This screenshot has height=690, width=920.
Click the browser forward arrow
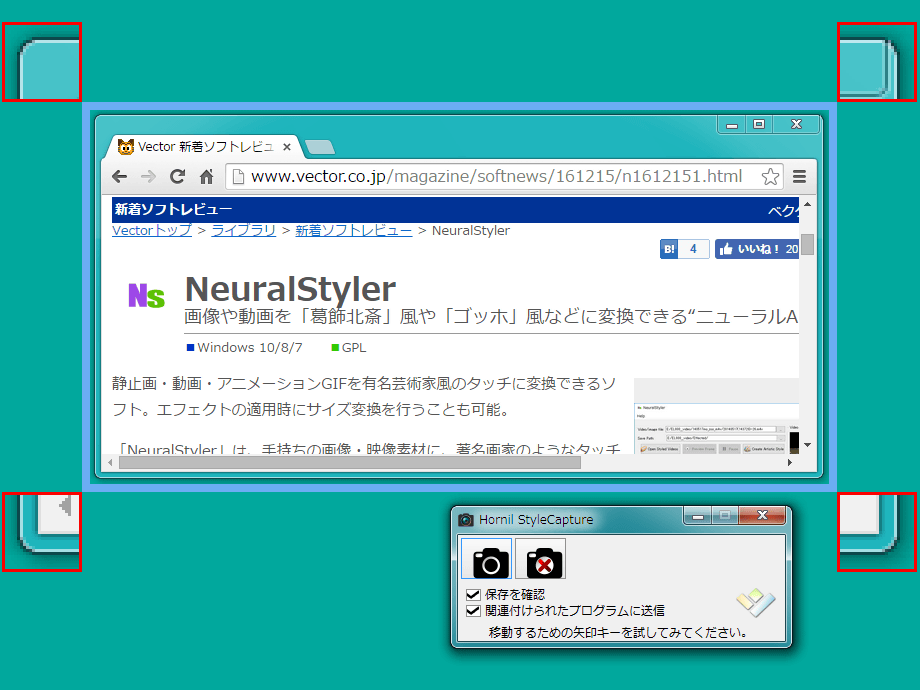coord(148,177)
